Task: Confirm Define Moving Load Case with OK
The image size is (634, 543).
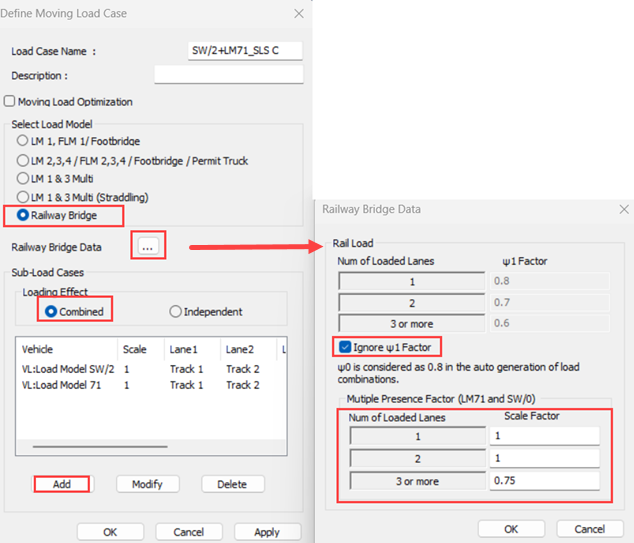Action: [110, 532]
